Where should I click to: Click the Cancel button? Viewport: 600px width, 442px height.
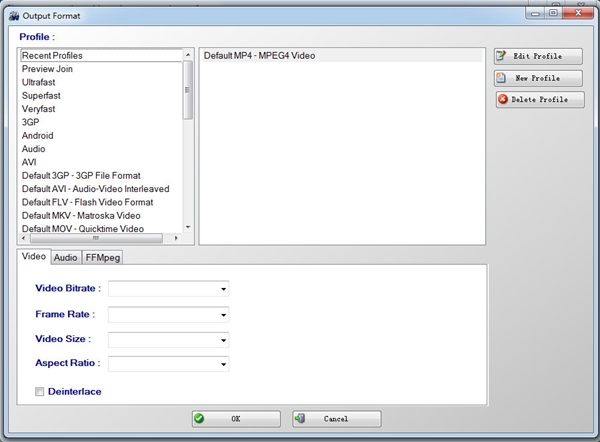click(336, 419)
